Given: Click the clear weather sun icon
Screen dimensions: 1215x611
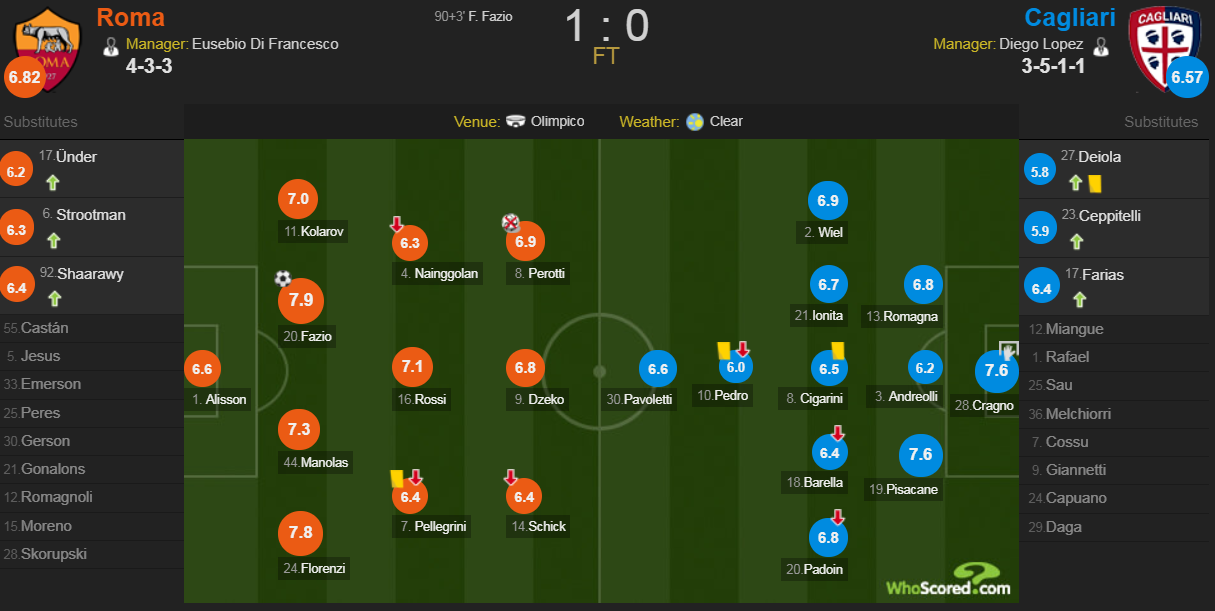Looking at the screenshot, I should click(x=695, y=122).
